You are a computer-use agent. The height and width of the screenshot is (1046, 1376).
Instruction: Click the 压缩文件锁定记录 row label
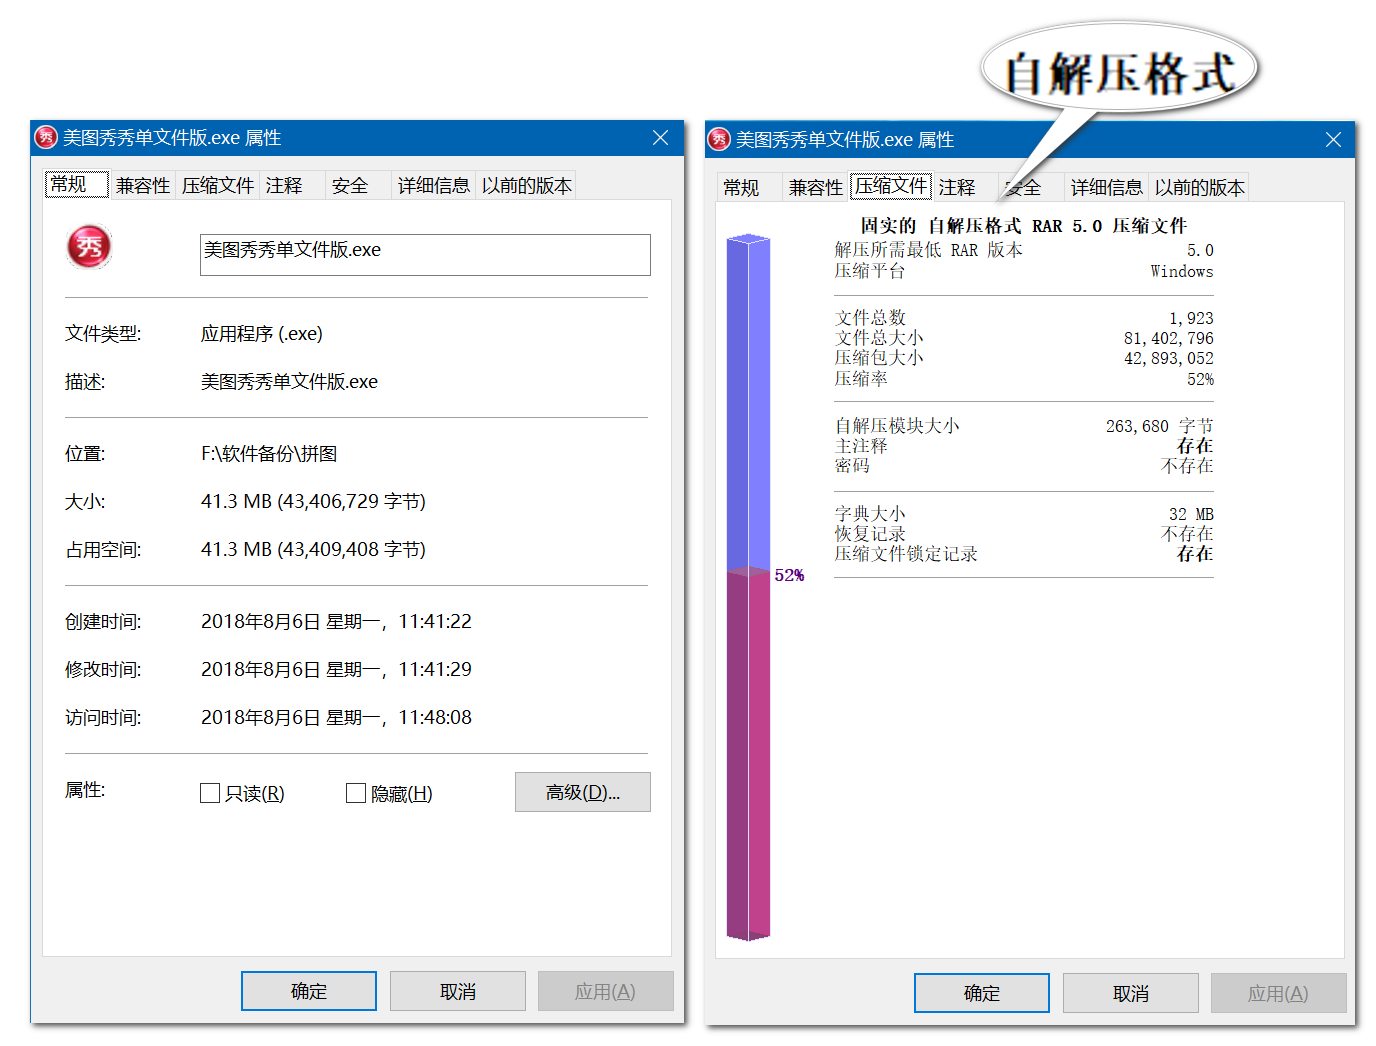[x=906, y=554]
